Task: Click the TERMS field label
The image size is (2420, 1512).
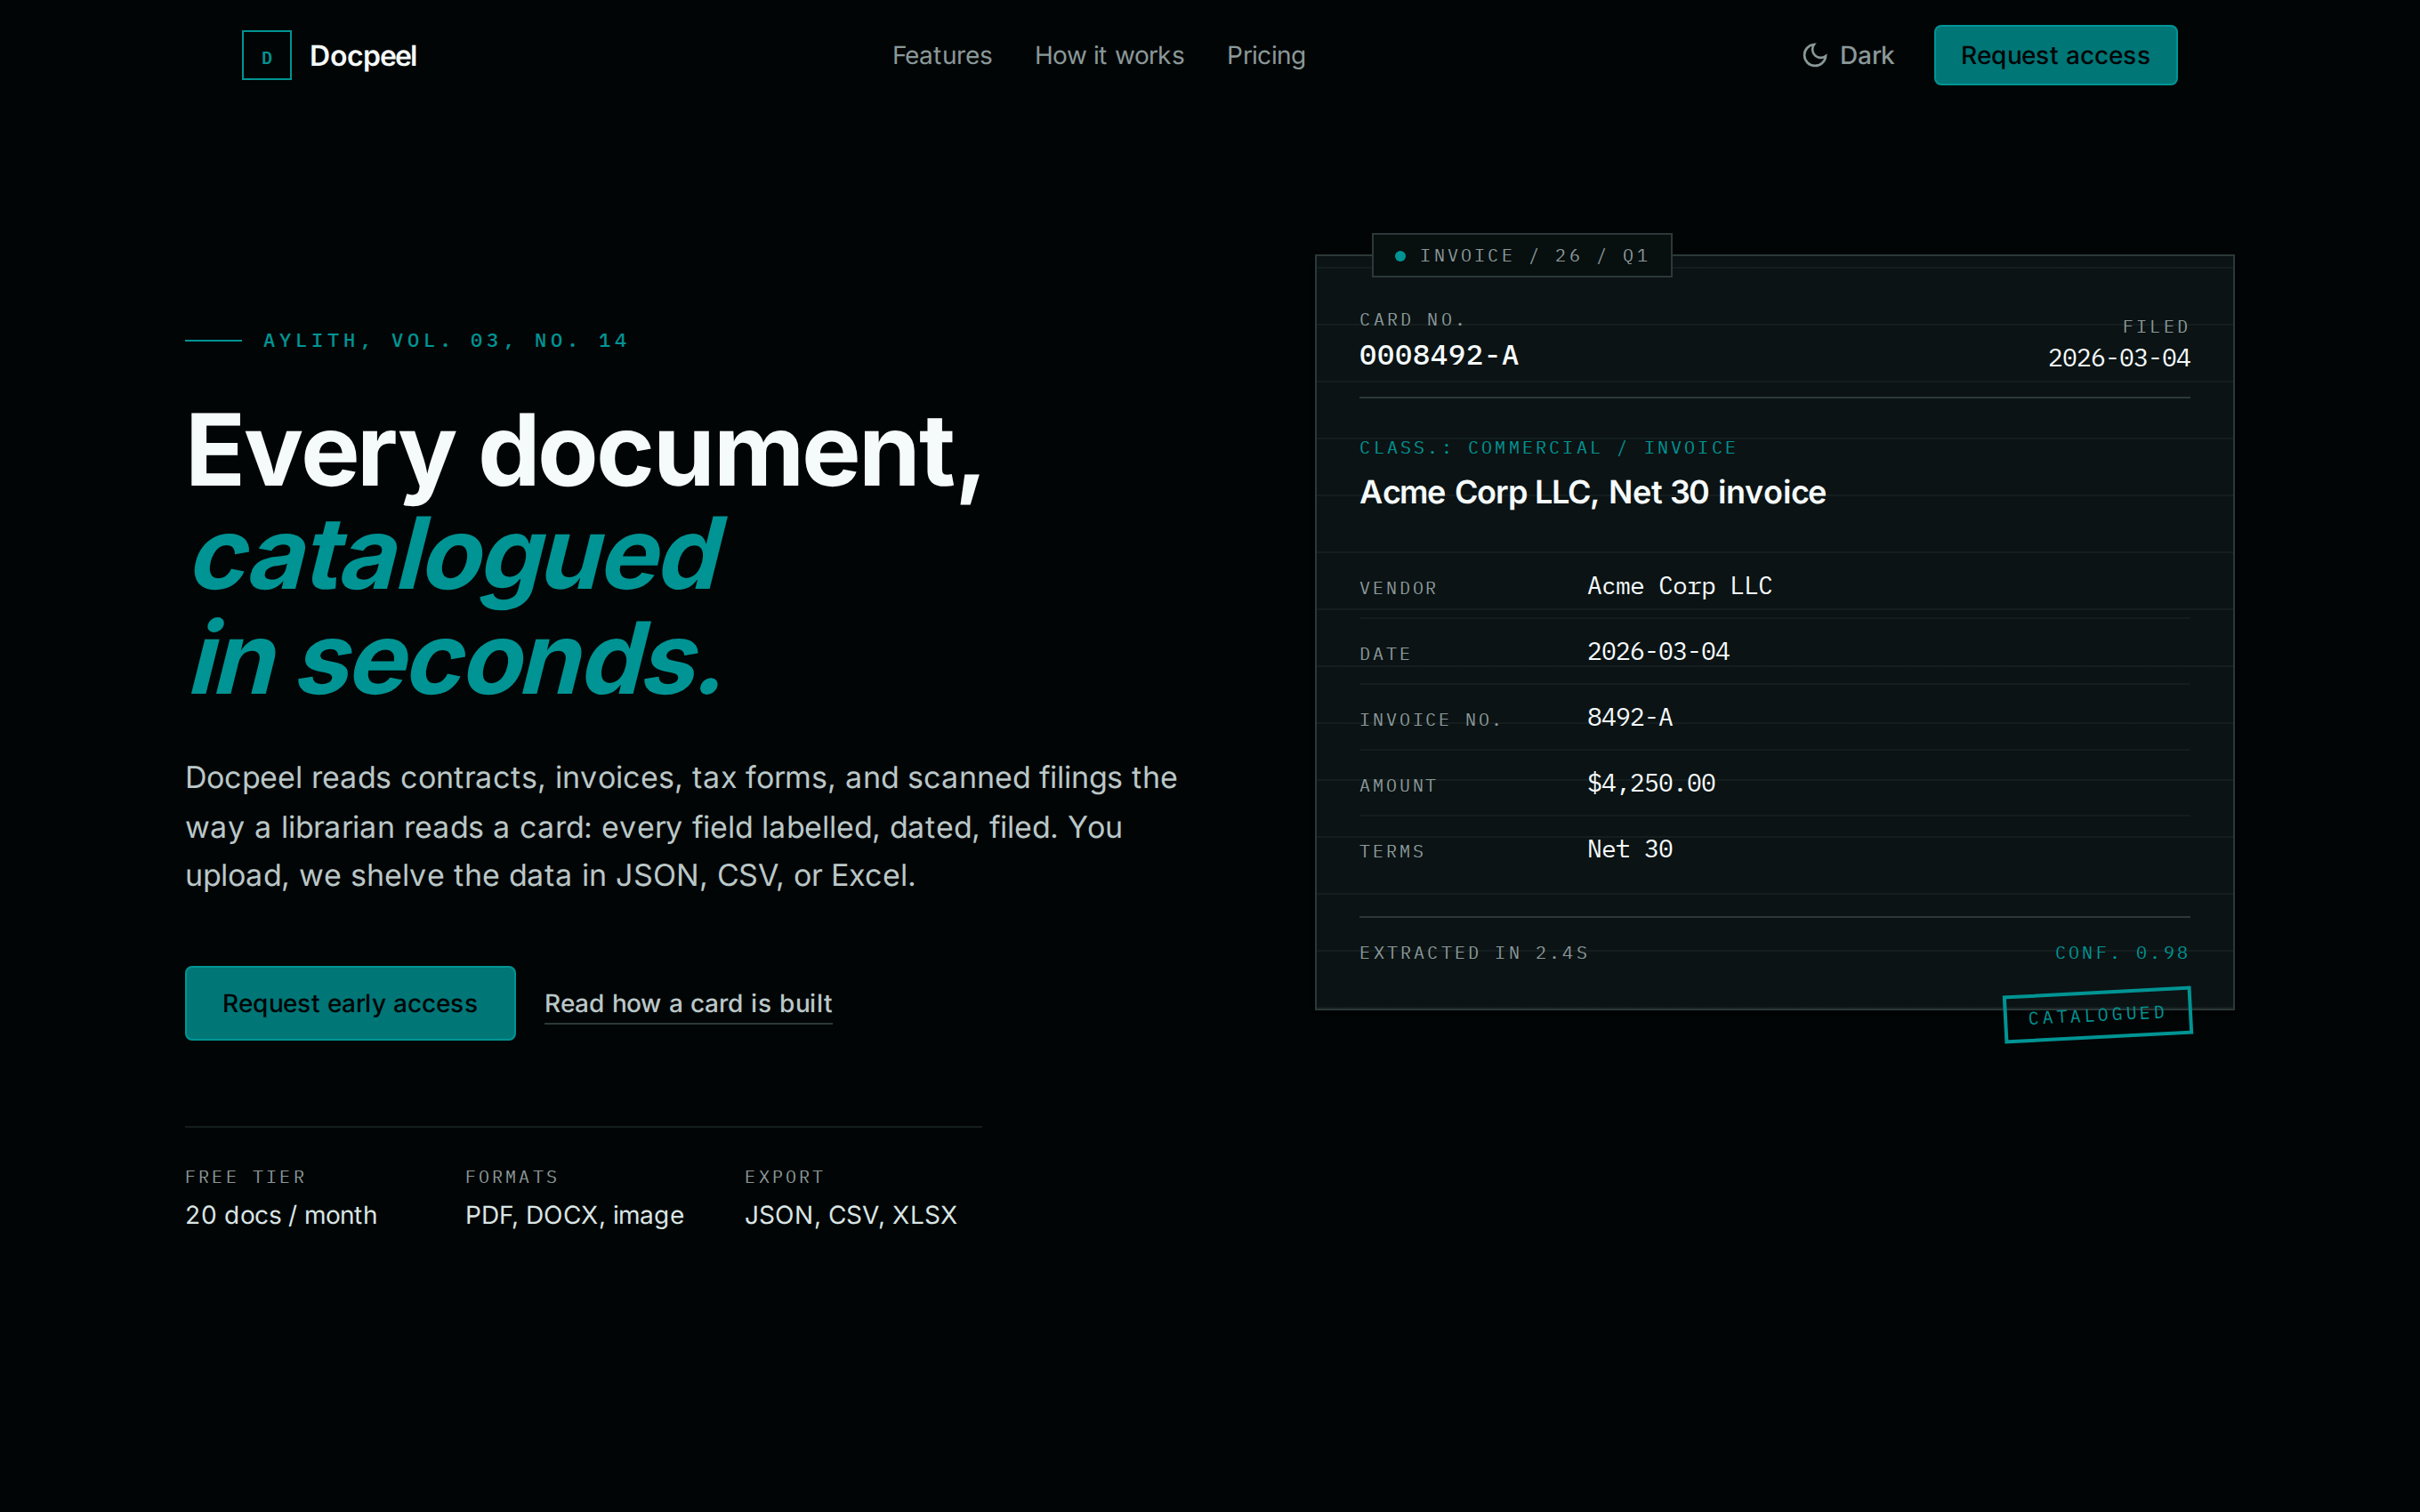Action: 1392,852
